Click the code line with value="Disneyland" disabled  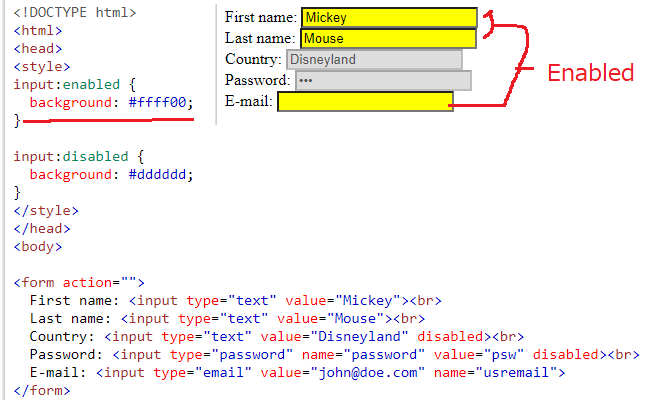(x=277, y=337)
